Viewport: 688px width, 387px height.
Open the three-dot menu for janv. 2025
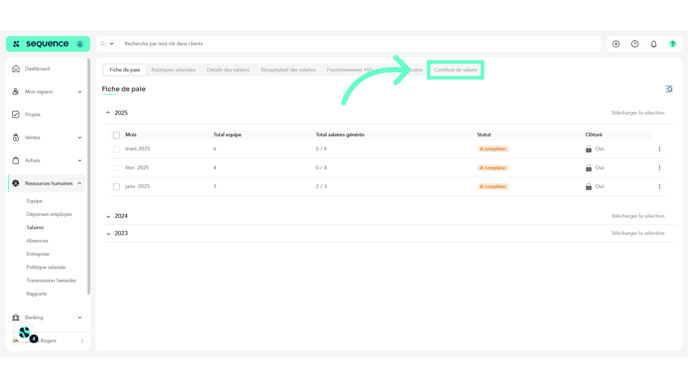[x=659, y=186]
